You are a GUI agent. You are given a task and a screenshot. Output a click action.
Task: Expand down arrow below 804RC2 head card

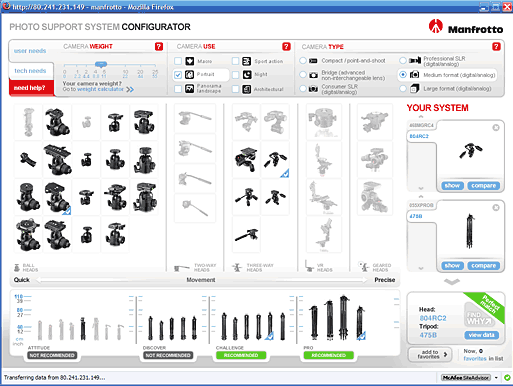point(421,188)
